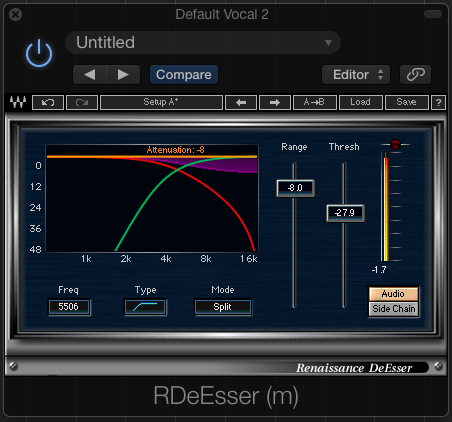Screen dimensions: 452x422
Task: Open the Untitled preset dropdown
Action: (203, 43)
